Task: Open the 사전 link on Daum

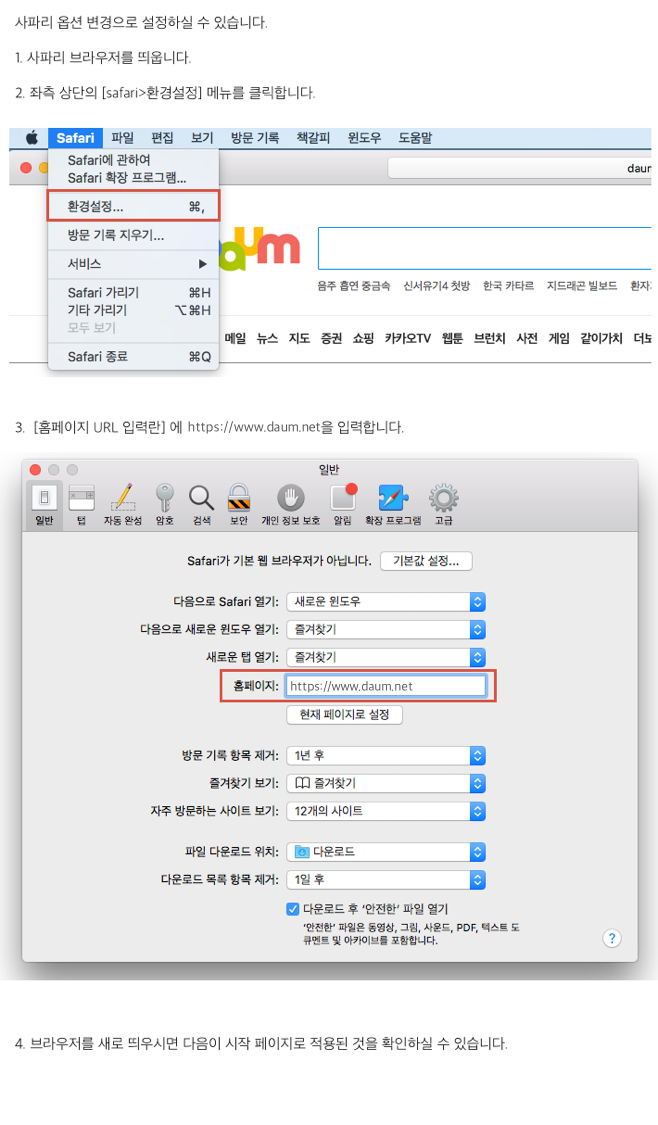Action: [x=527, y=339]
